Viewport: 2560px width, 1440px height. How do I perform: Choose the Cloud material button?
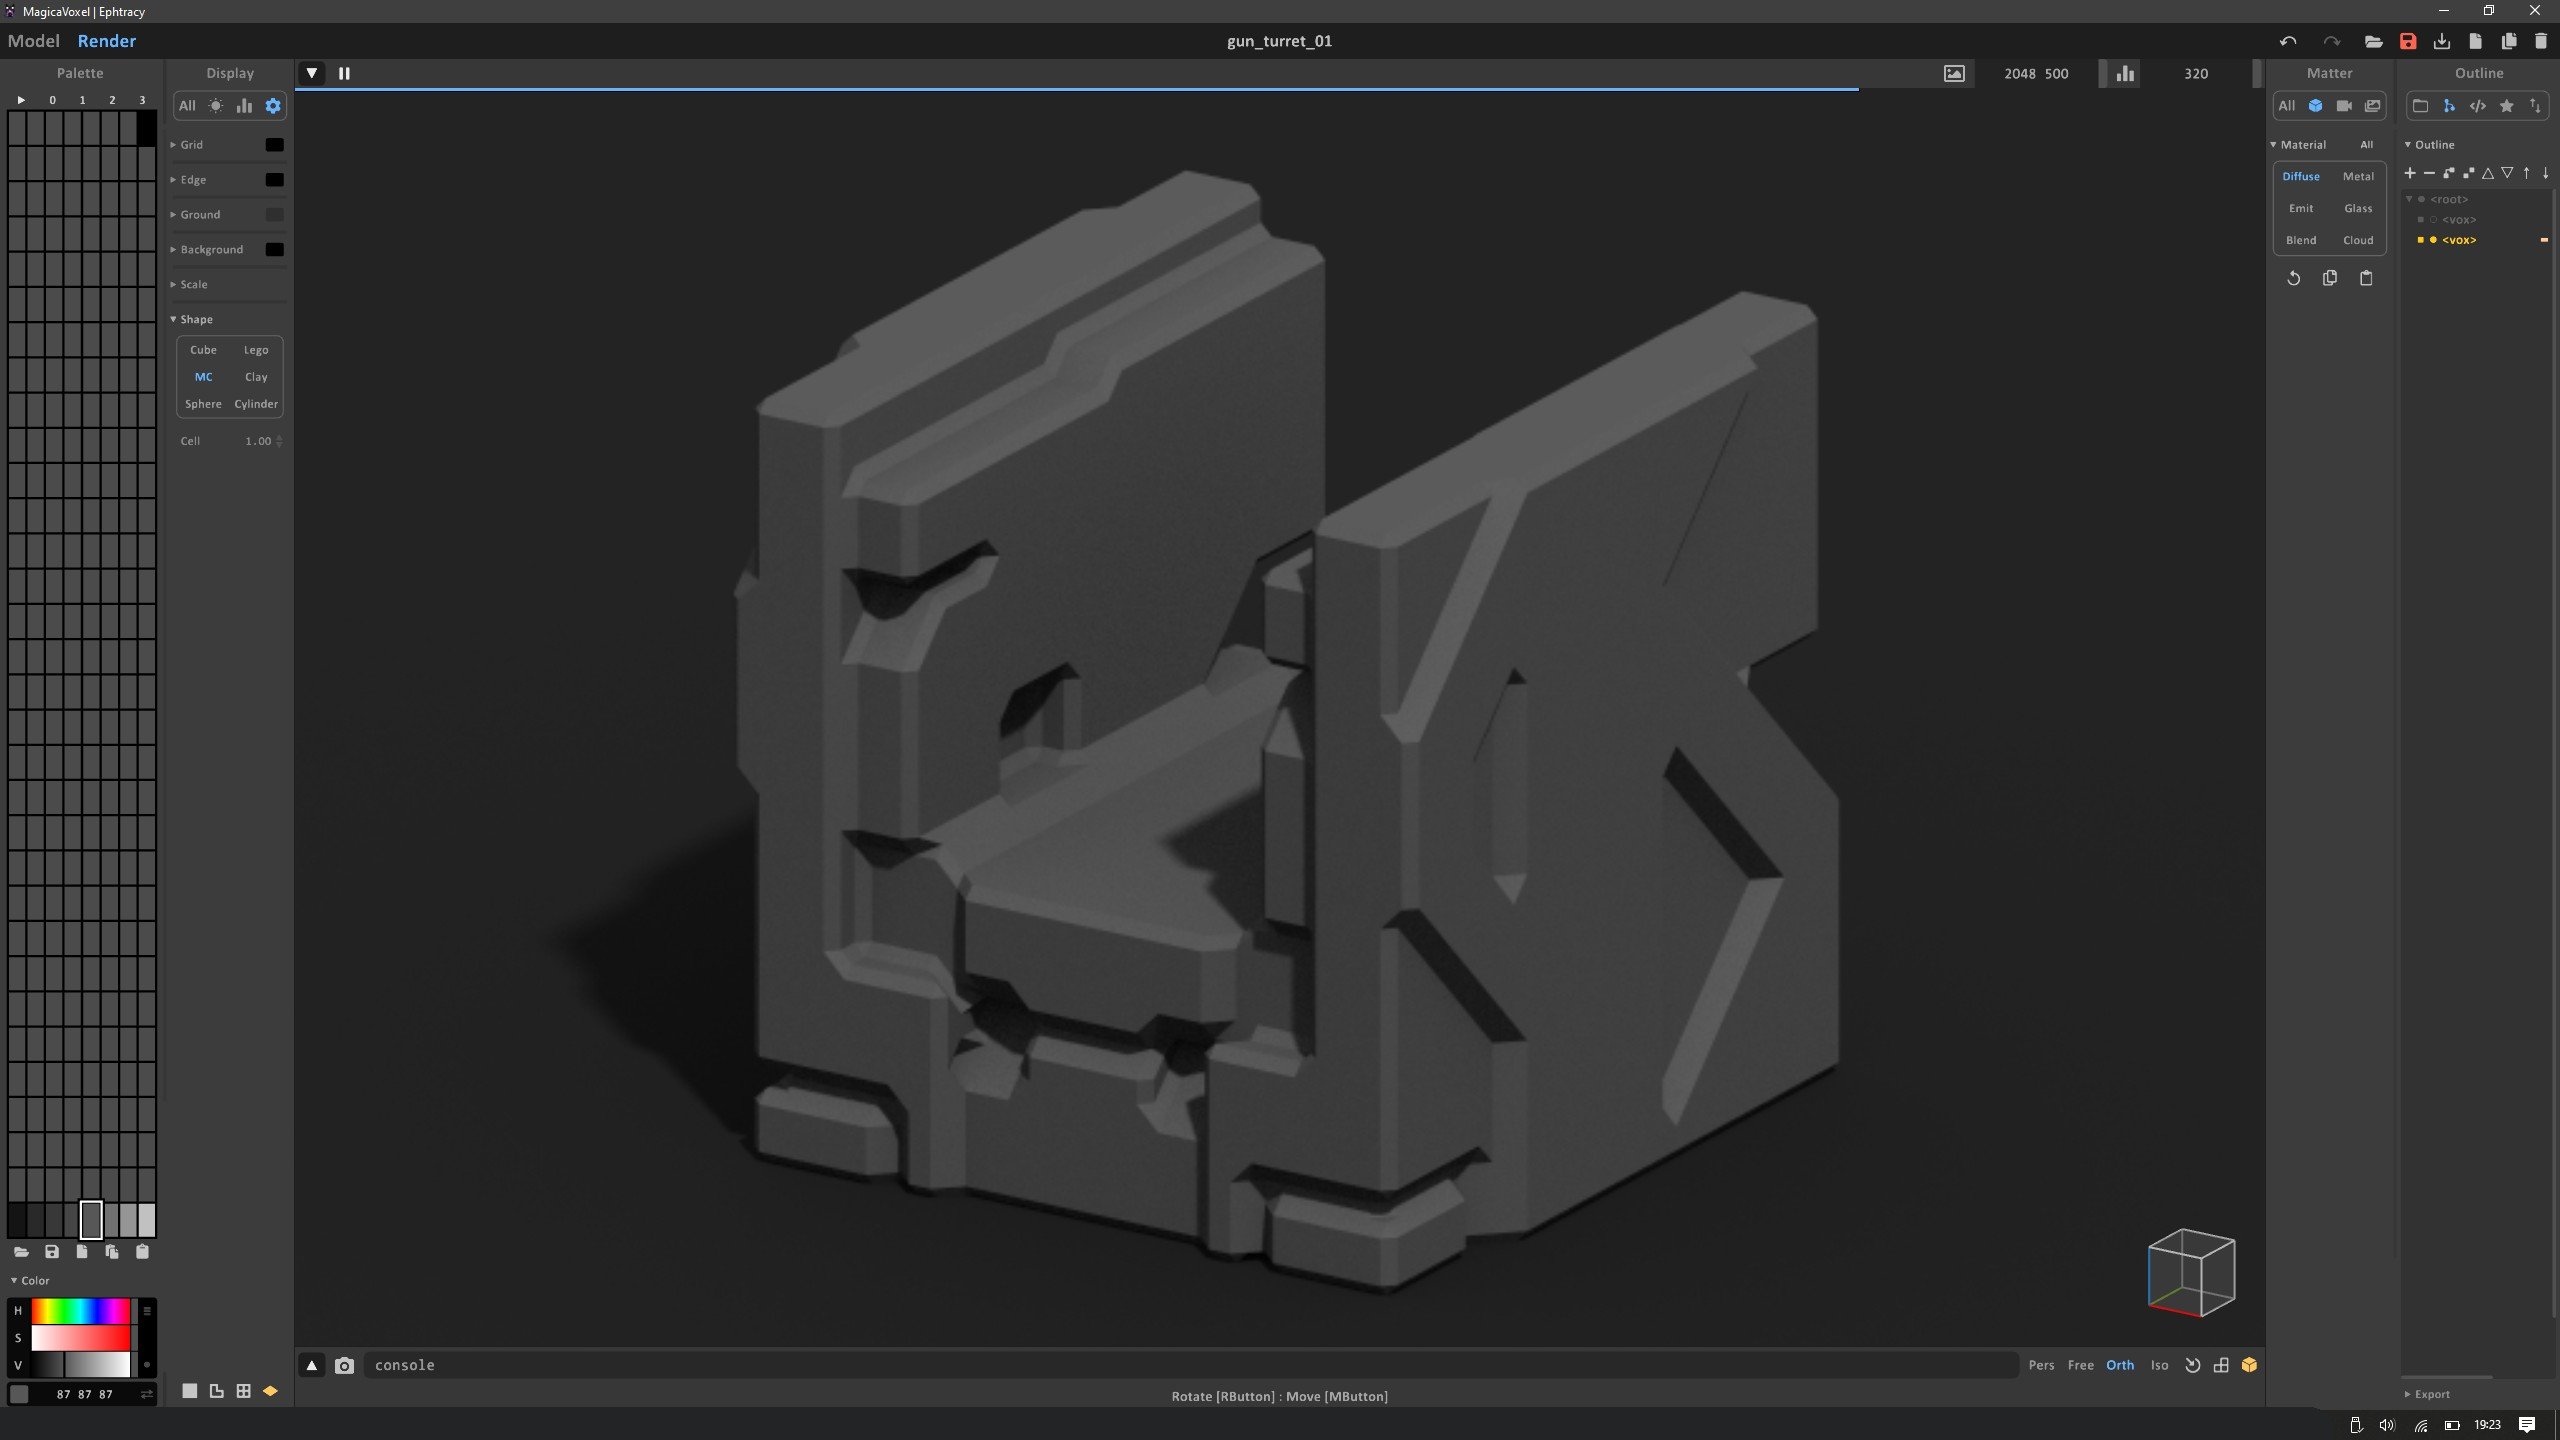point(2358,240)
